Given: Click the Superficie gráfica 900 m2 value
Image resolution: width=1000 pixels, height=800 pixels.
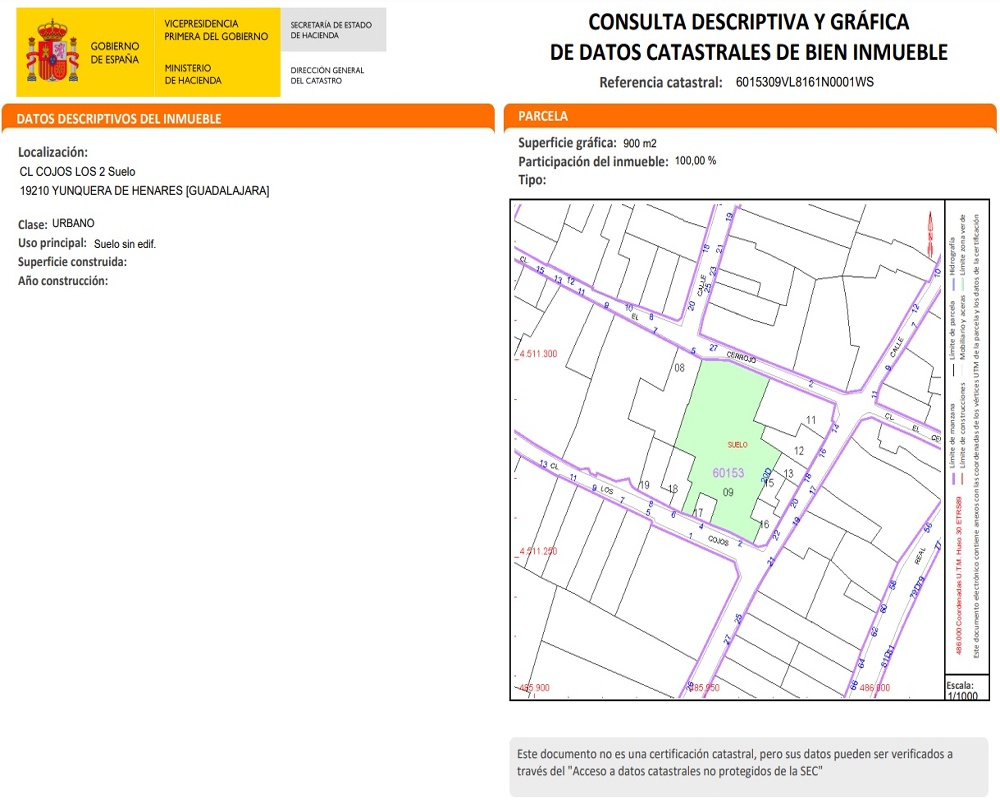Looking at the screenshot, I should pos(639,143).
